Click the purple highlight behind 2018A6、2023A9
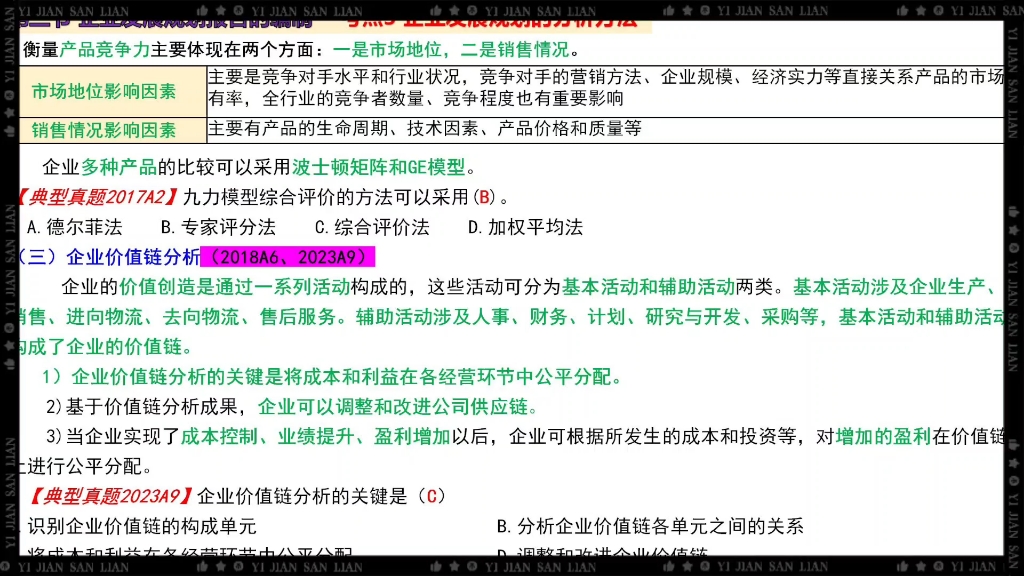The image size is (1024, 576). point(291,254)
